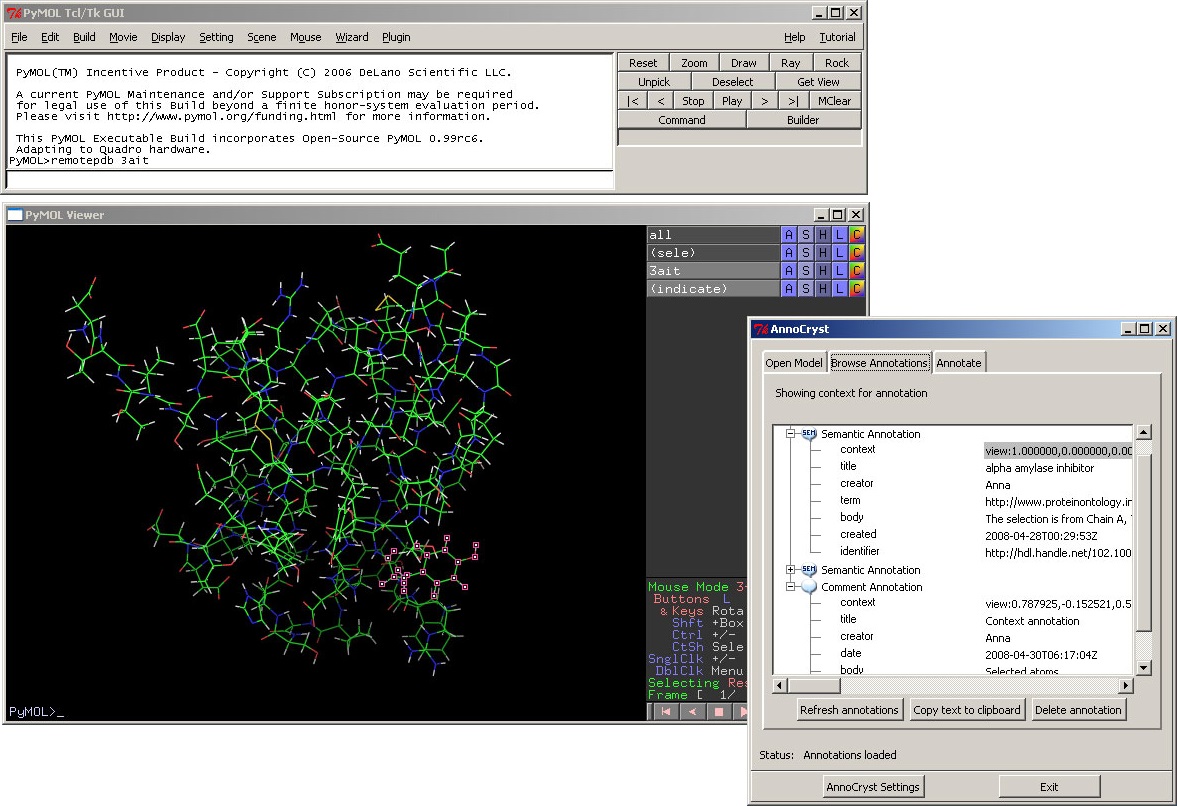The height and width of the screenshot is (806, 1177).
Task: Open Action menu for (sele)
Action: pyautogui.click(x=788, y=253)
